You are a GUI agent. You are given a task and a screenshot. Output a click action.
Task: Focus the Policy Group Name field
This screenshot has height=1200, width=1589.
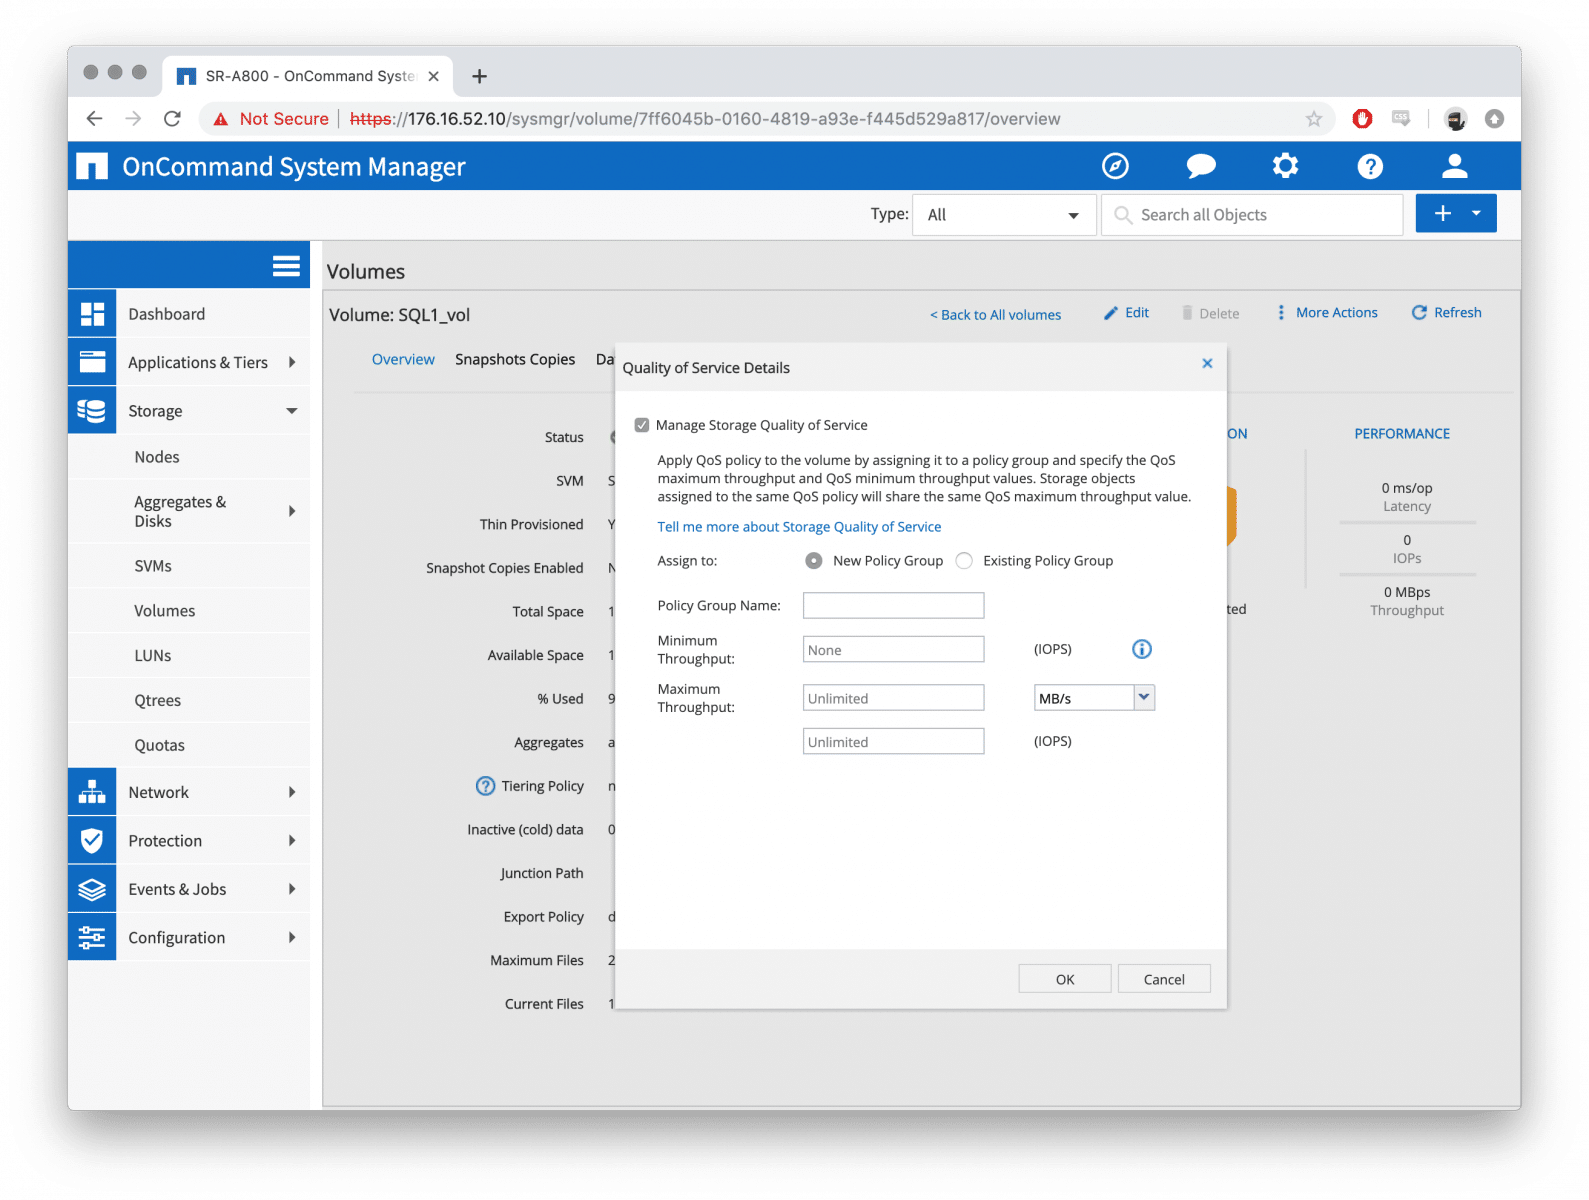point(893,606)
